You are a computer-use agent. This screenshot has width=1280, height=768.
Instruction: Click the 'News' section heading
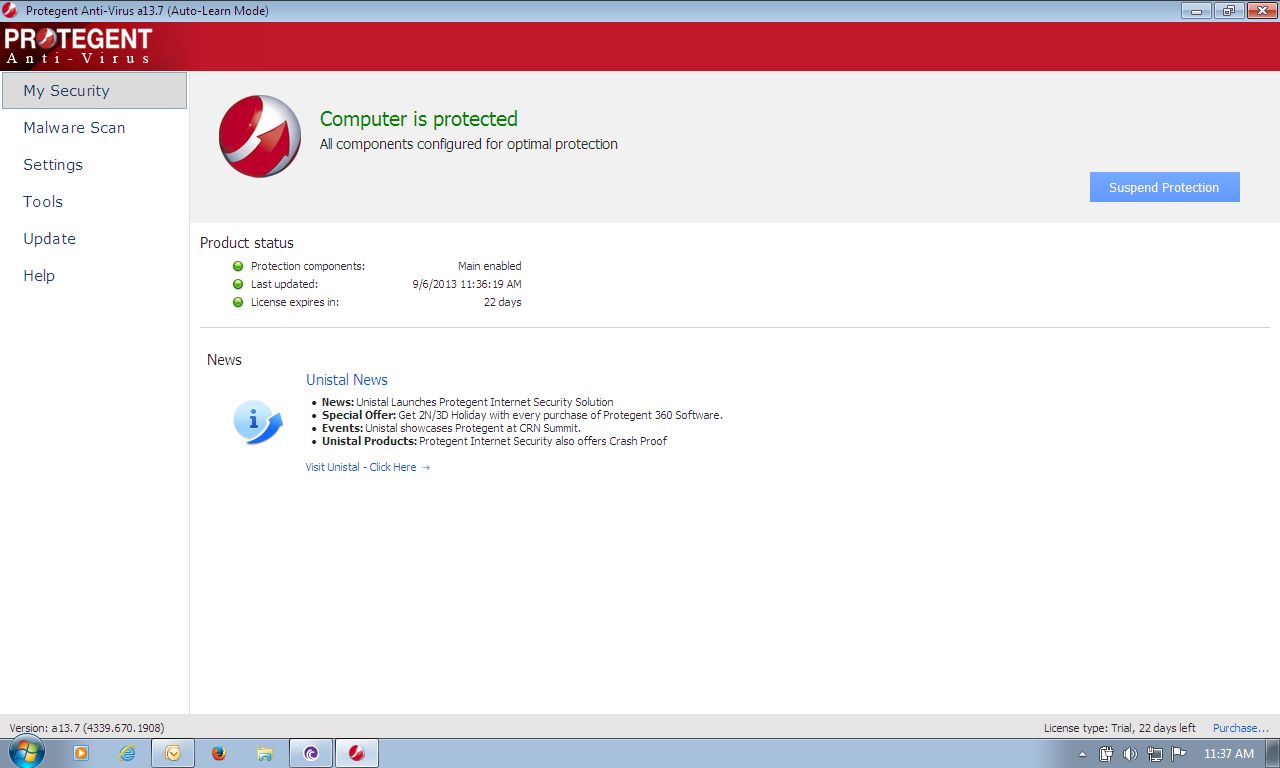coord(224,360)
